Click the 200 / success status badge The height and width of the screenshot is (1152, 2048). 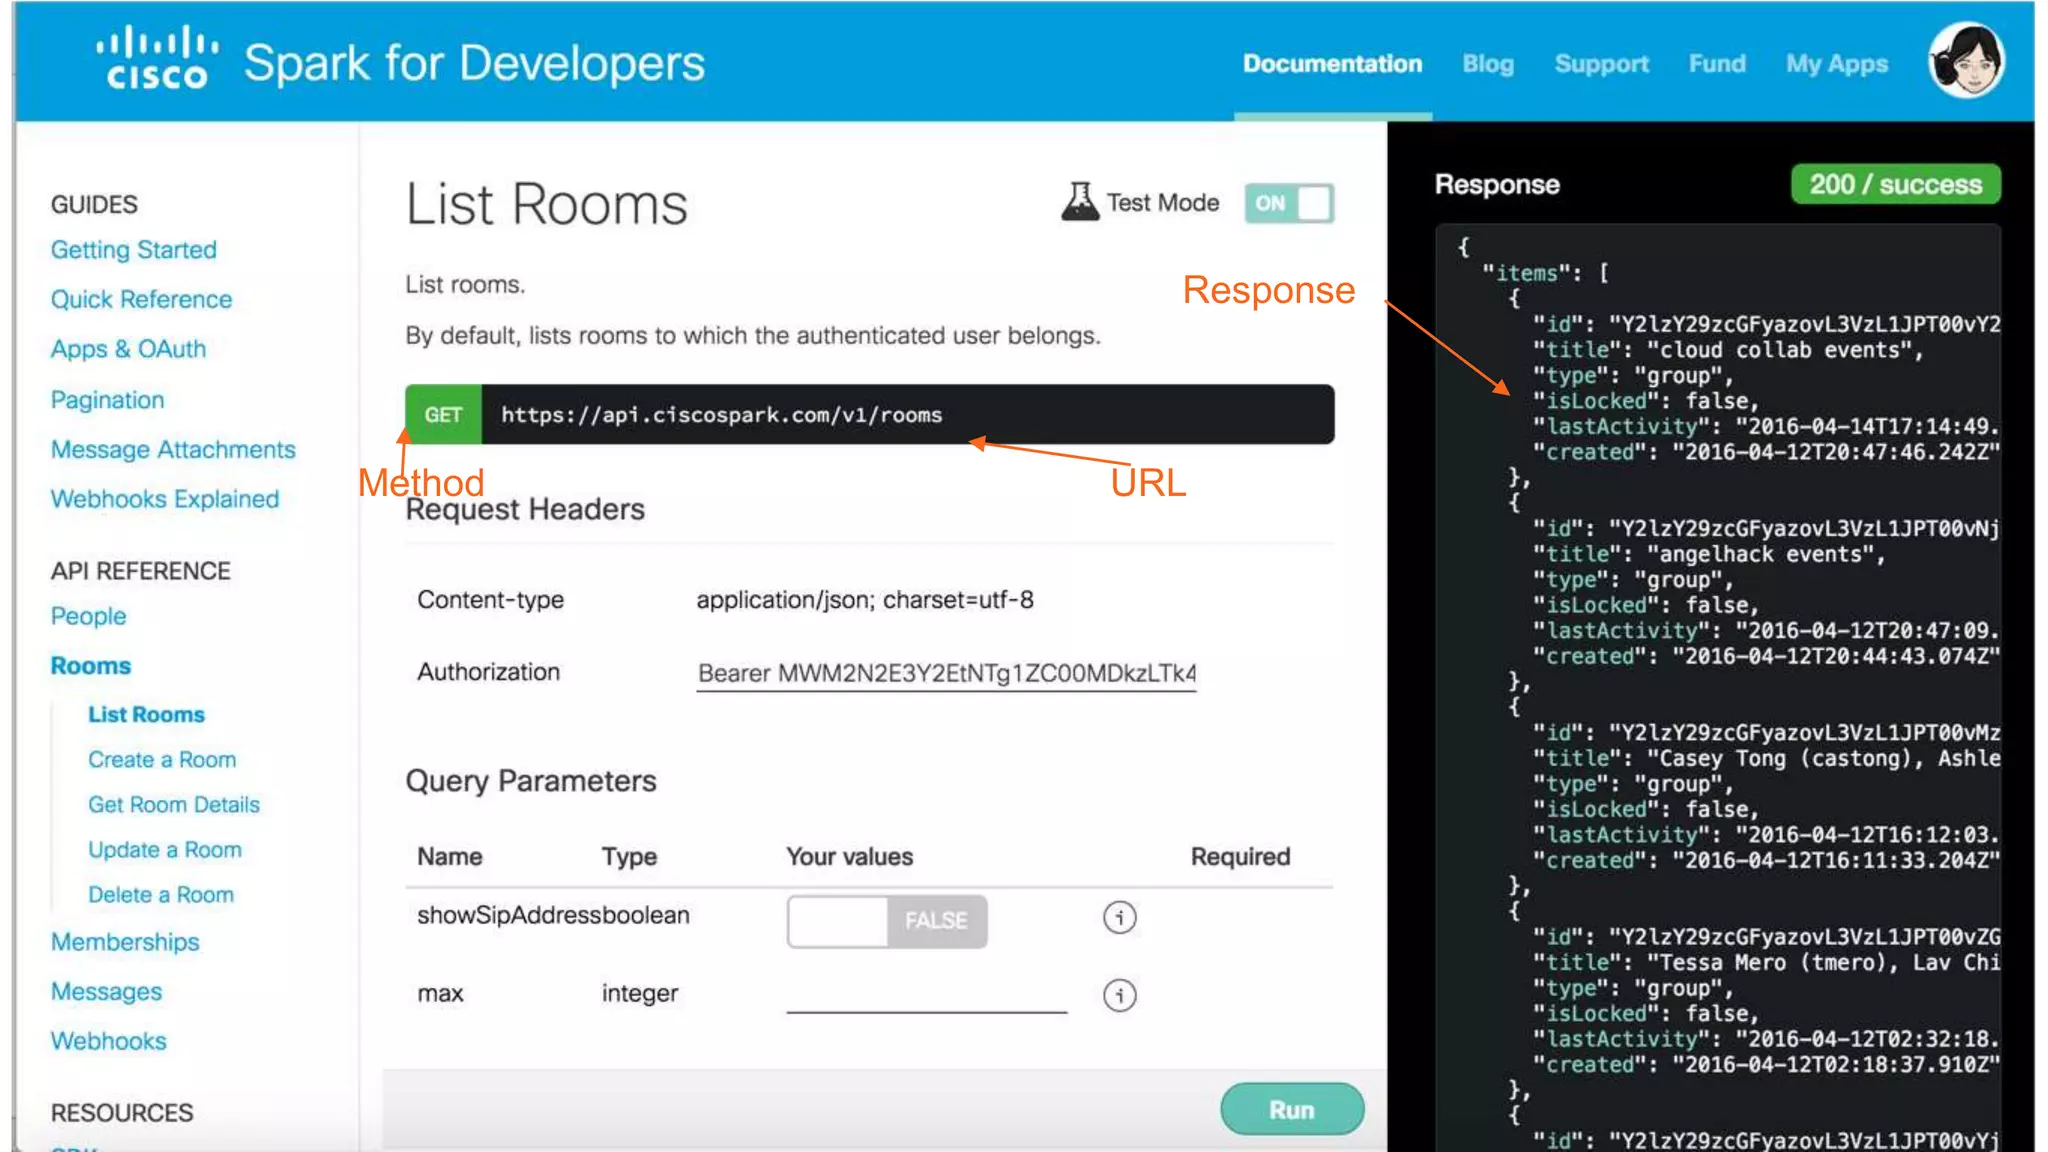coord(1895,185)
